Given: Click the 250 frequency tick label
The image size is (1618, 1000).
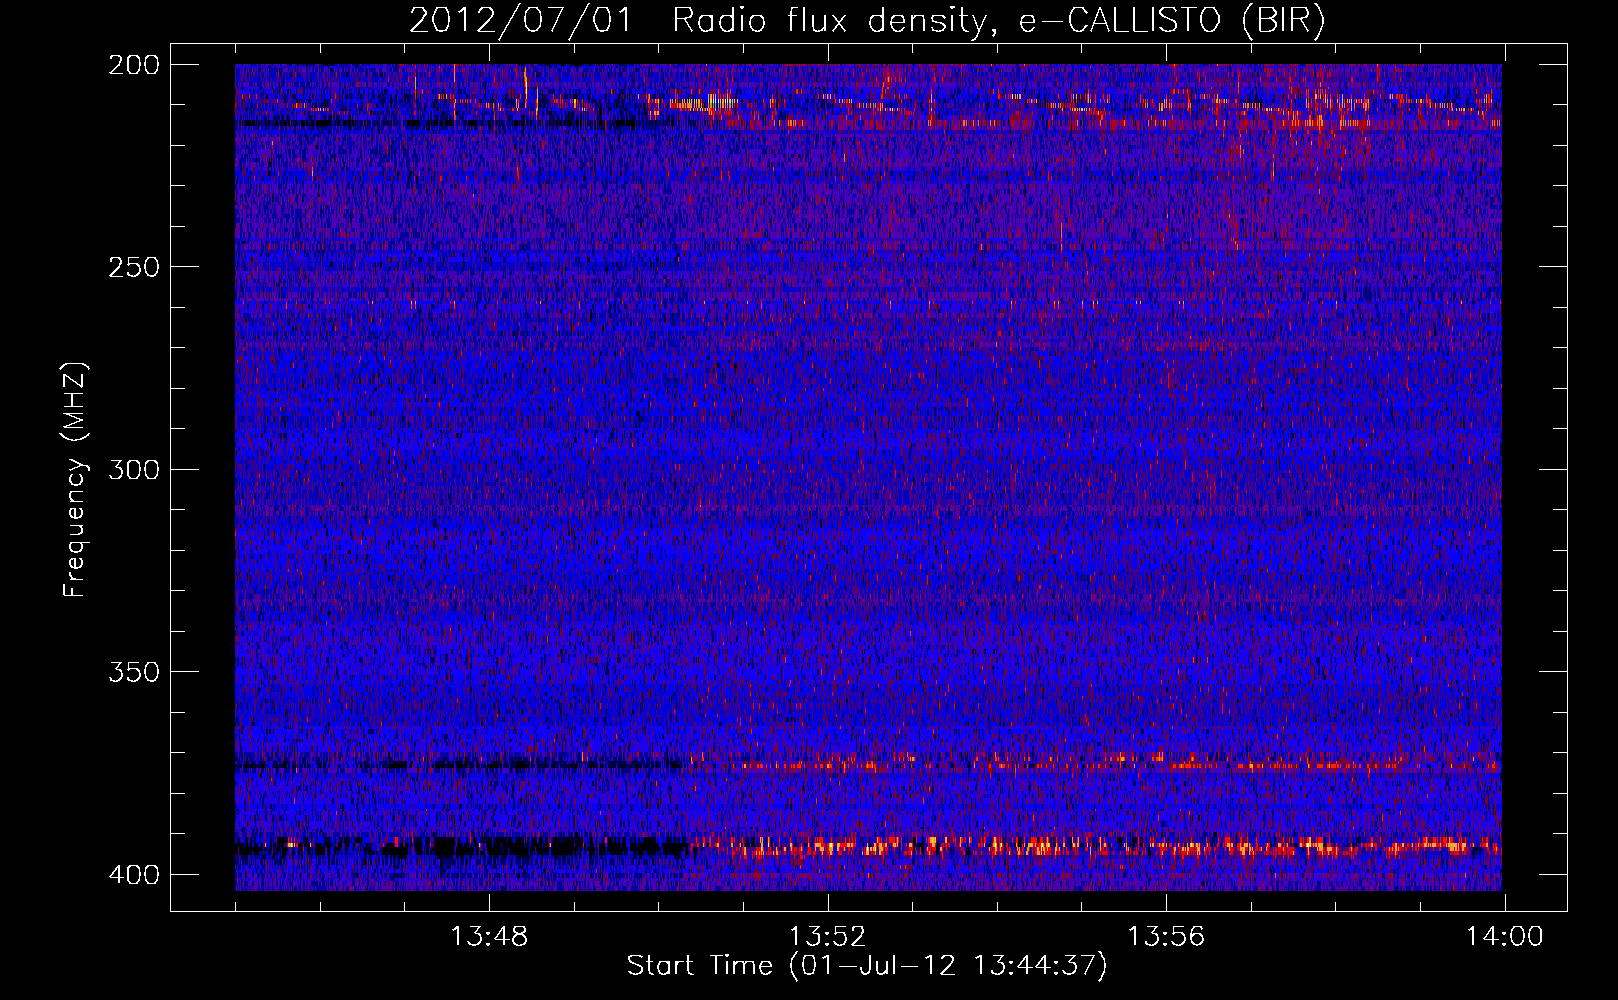Looking at the screenshot, I should [133, 267].
